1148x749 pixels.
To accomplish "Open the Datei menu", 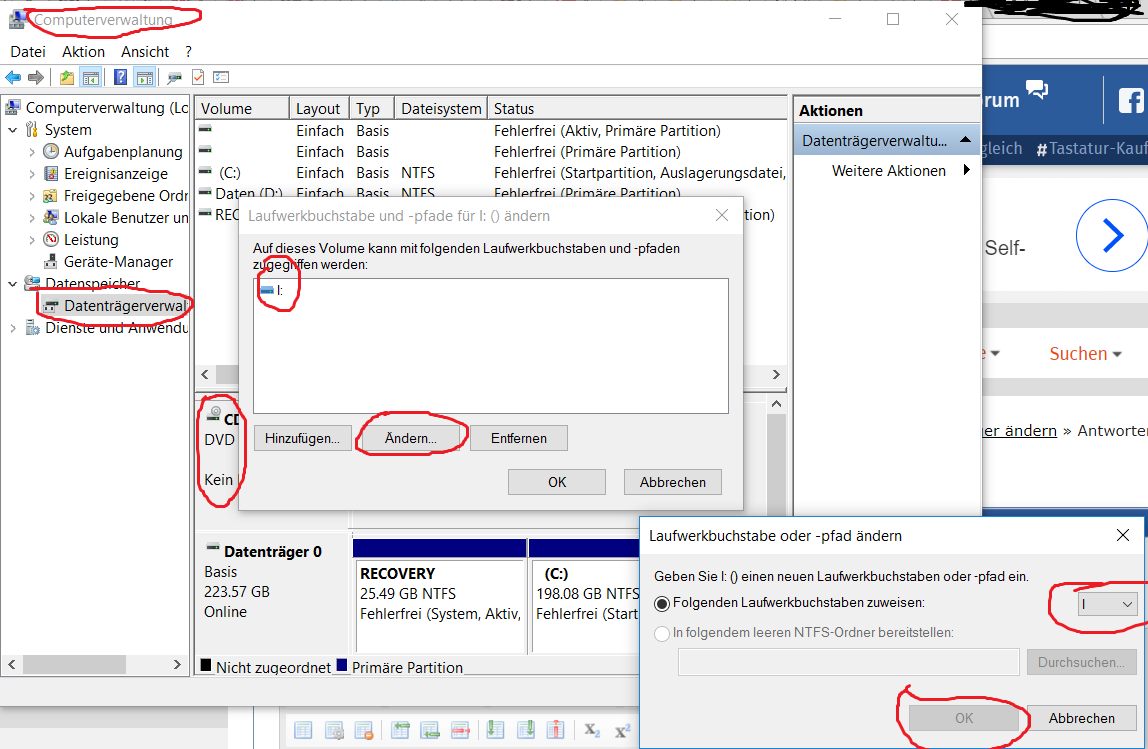I will pyautogui.click(x=28, y=52).
